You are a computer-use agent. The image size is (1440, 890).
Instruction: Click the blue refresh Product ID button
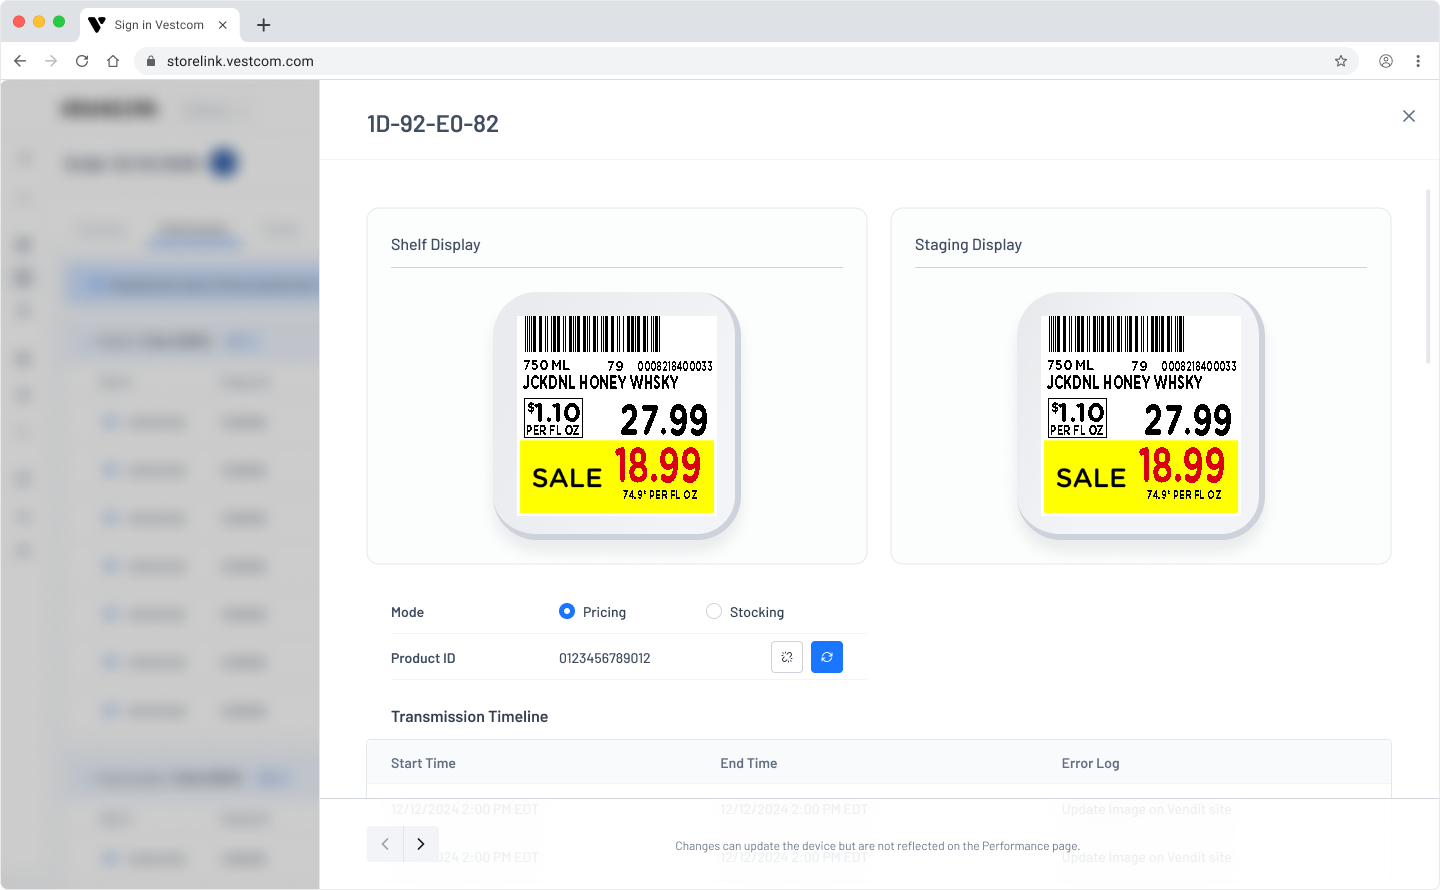pos(827,657)
